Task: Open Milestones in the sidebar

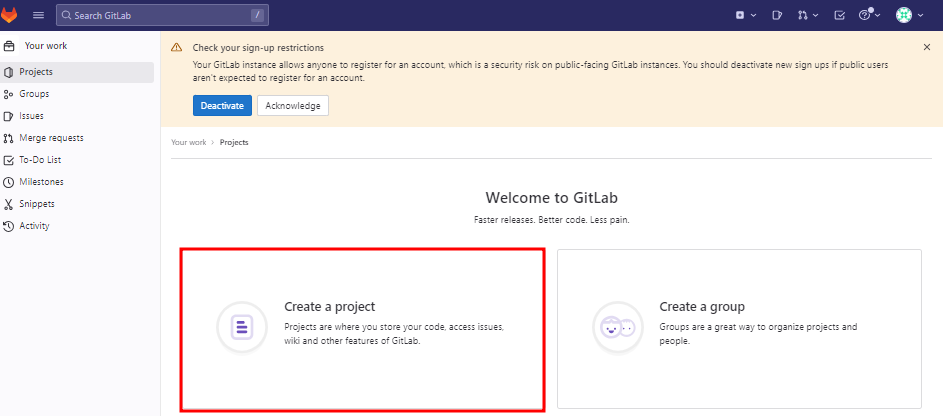Action: tap(77, 182)
